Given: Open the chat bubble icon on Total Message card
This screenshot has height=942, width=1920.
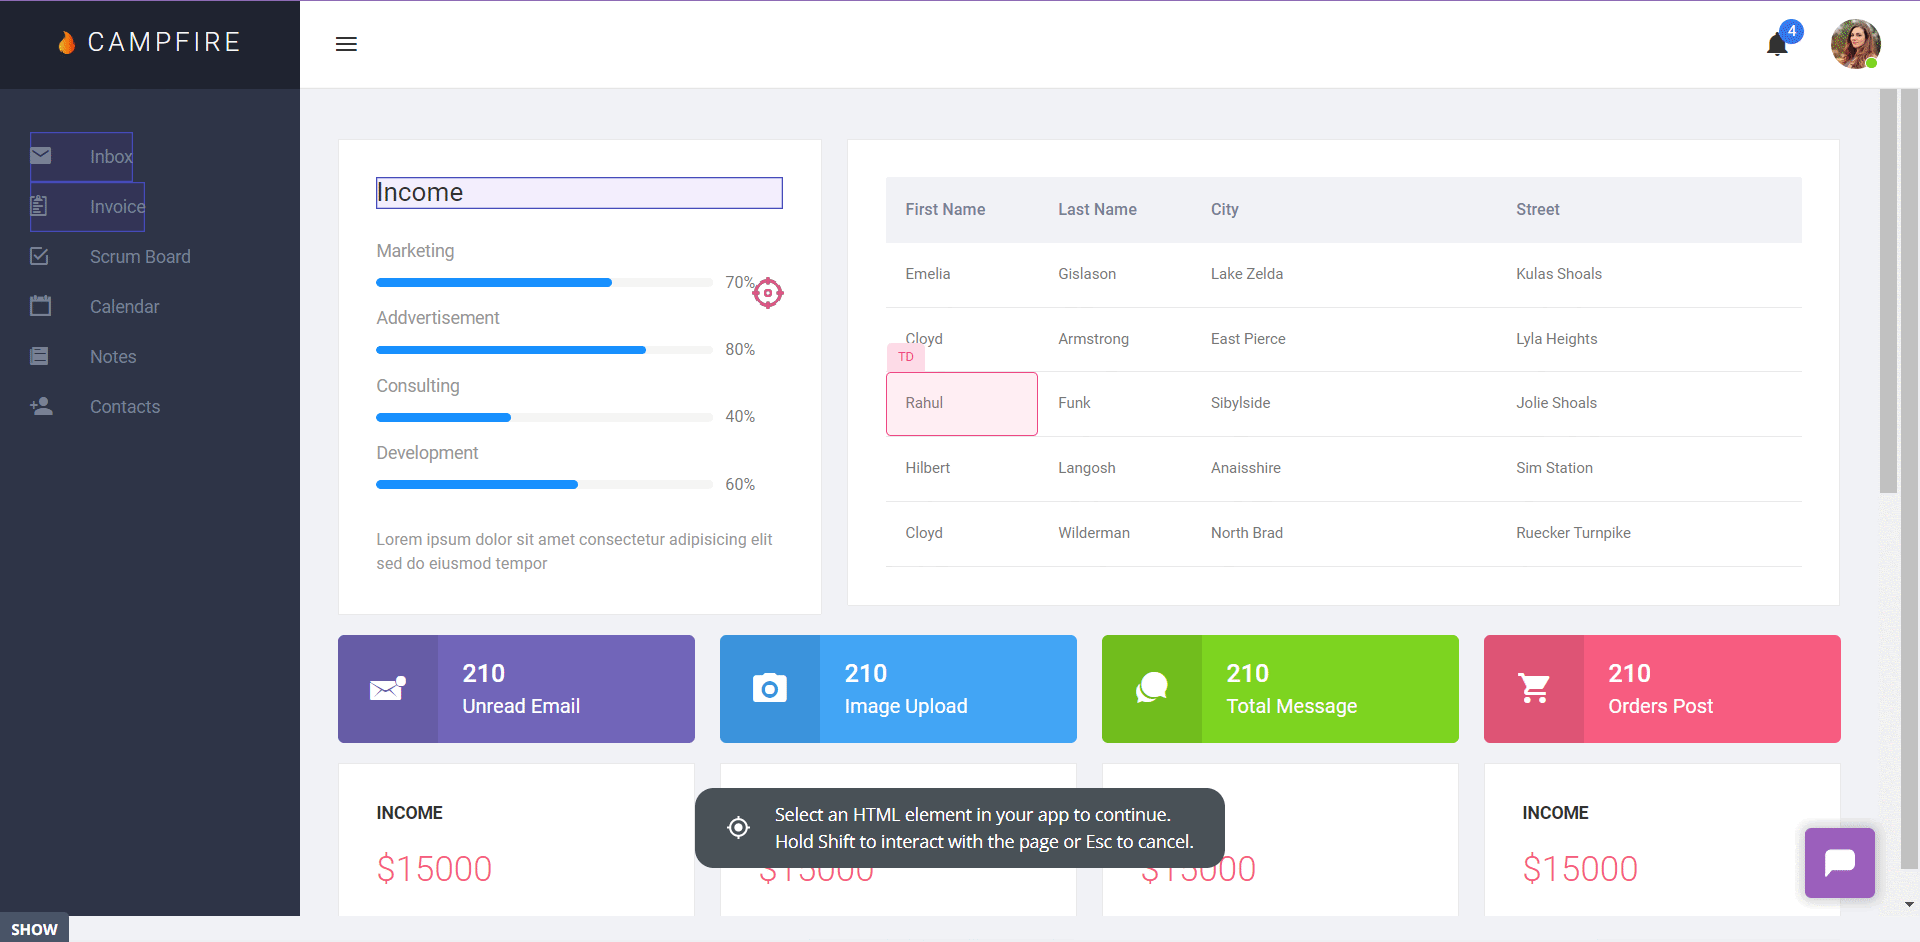Looking at the screenshot, I should pyautogui.click(x=1151, y=689).
